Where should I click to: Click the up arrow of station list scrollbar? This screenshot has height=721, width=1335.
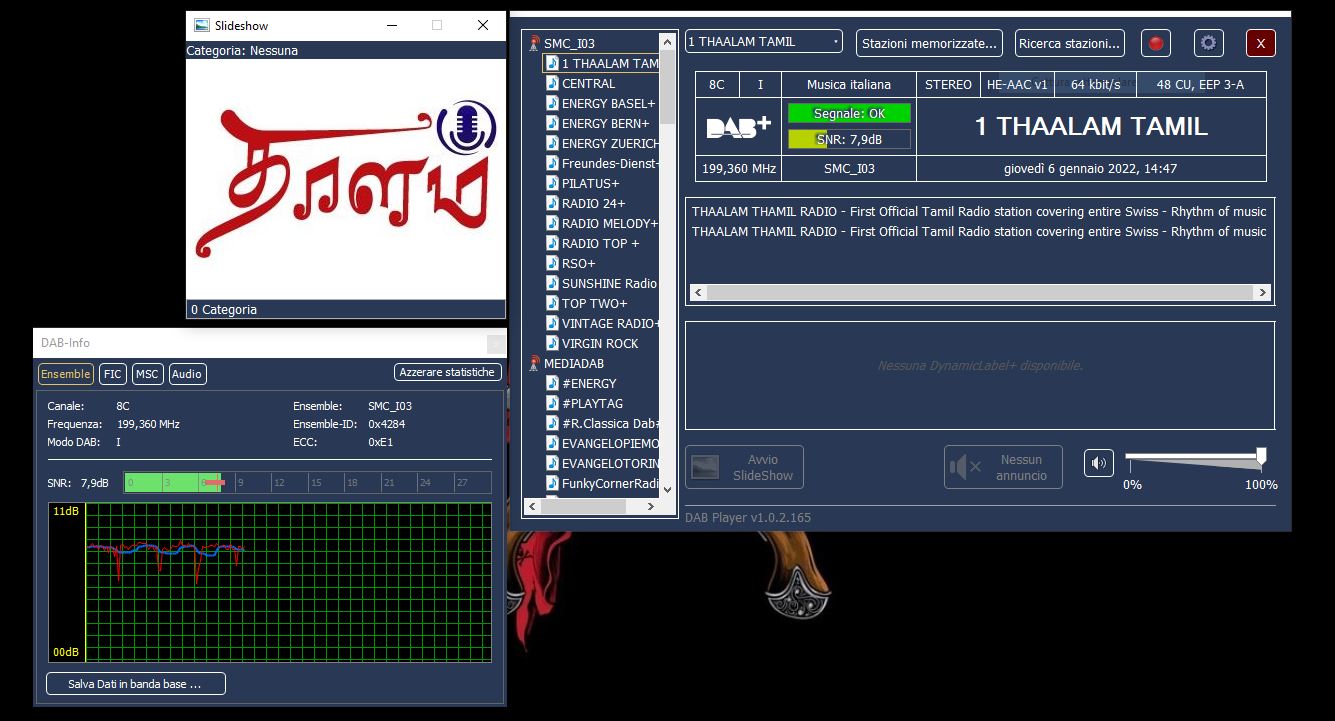(668, 40)
